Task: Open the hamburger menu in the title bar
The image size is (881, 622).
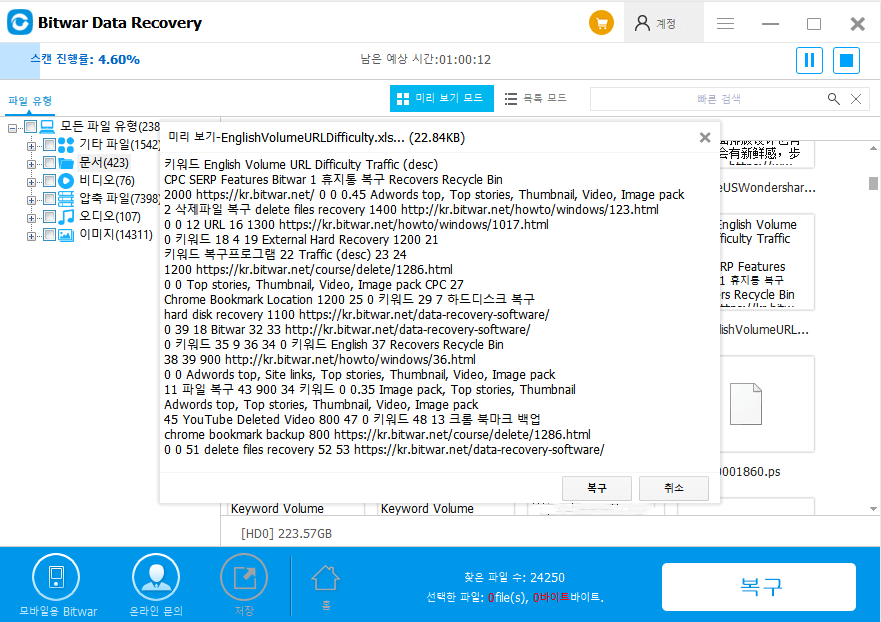Action: click(x=725, y=23)
